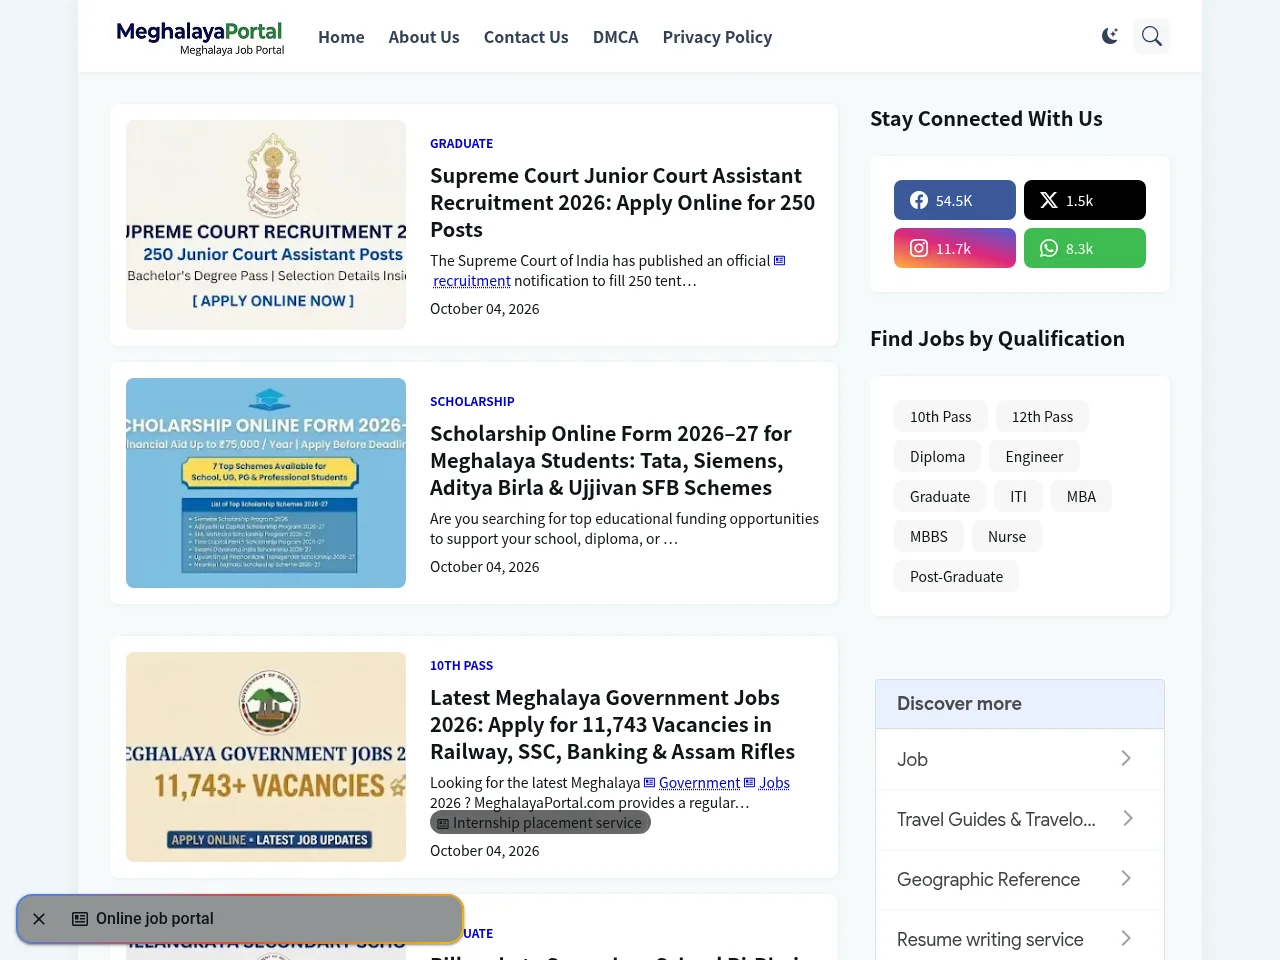Click the MeghalayaPortal site logo
Viewport: 1280px width, 960px height.
[200, 37]
